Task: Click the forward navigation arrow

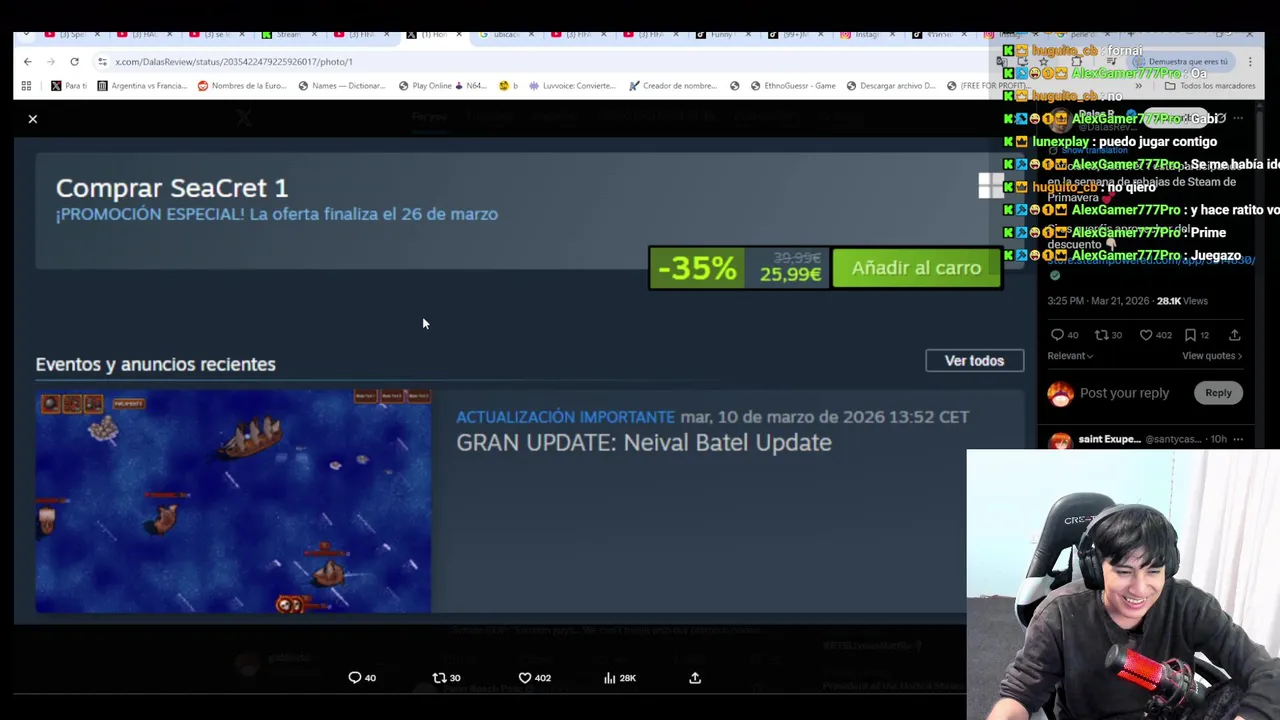Action: (50, 61)
